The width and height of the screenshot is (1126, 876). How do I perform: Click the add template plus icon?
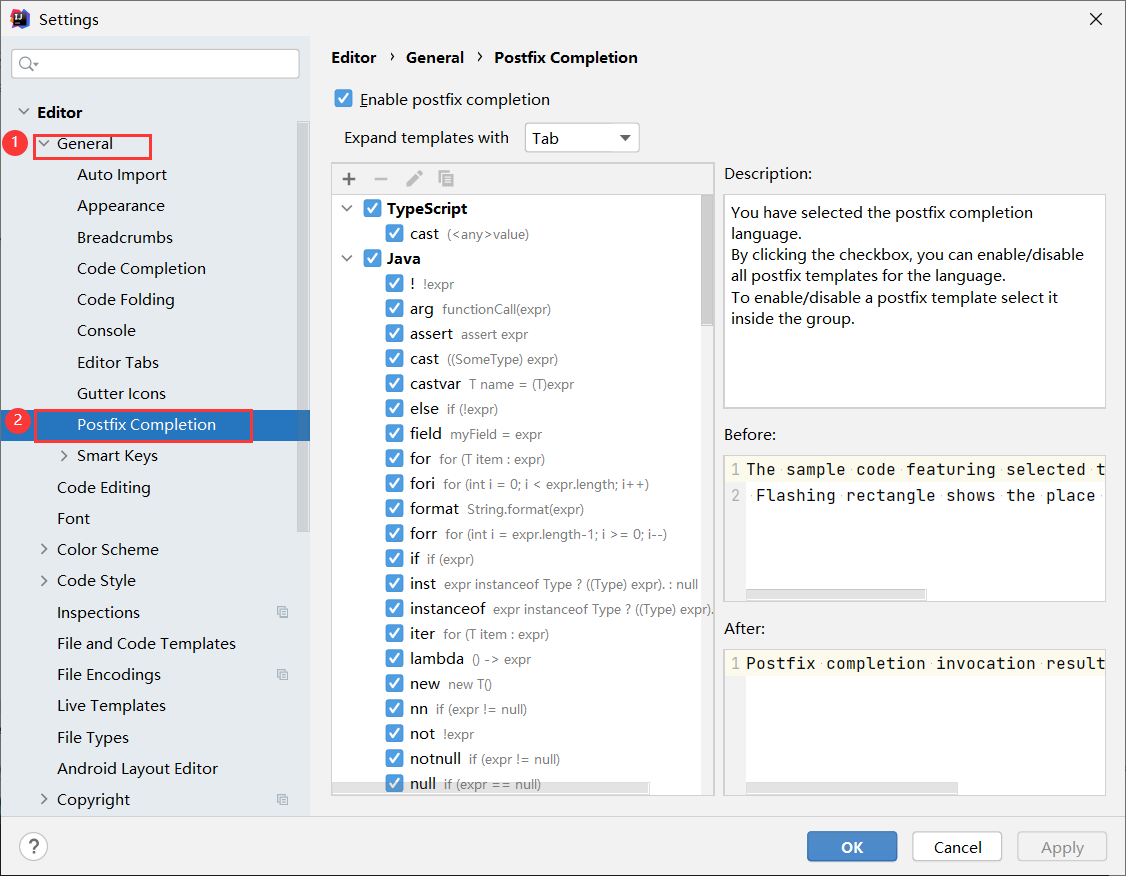coord(349,179)
